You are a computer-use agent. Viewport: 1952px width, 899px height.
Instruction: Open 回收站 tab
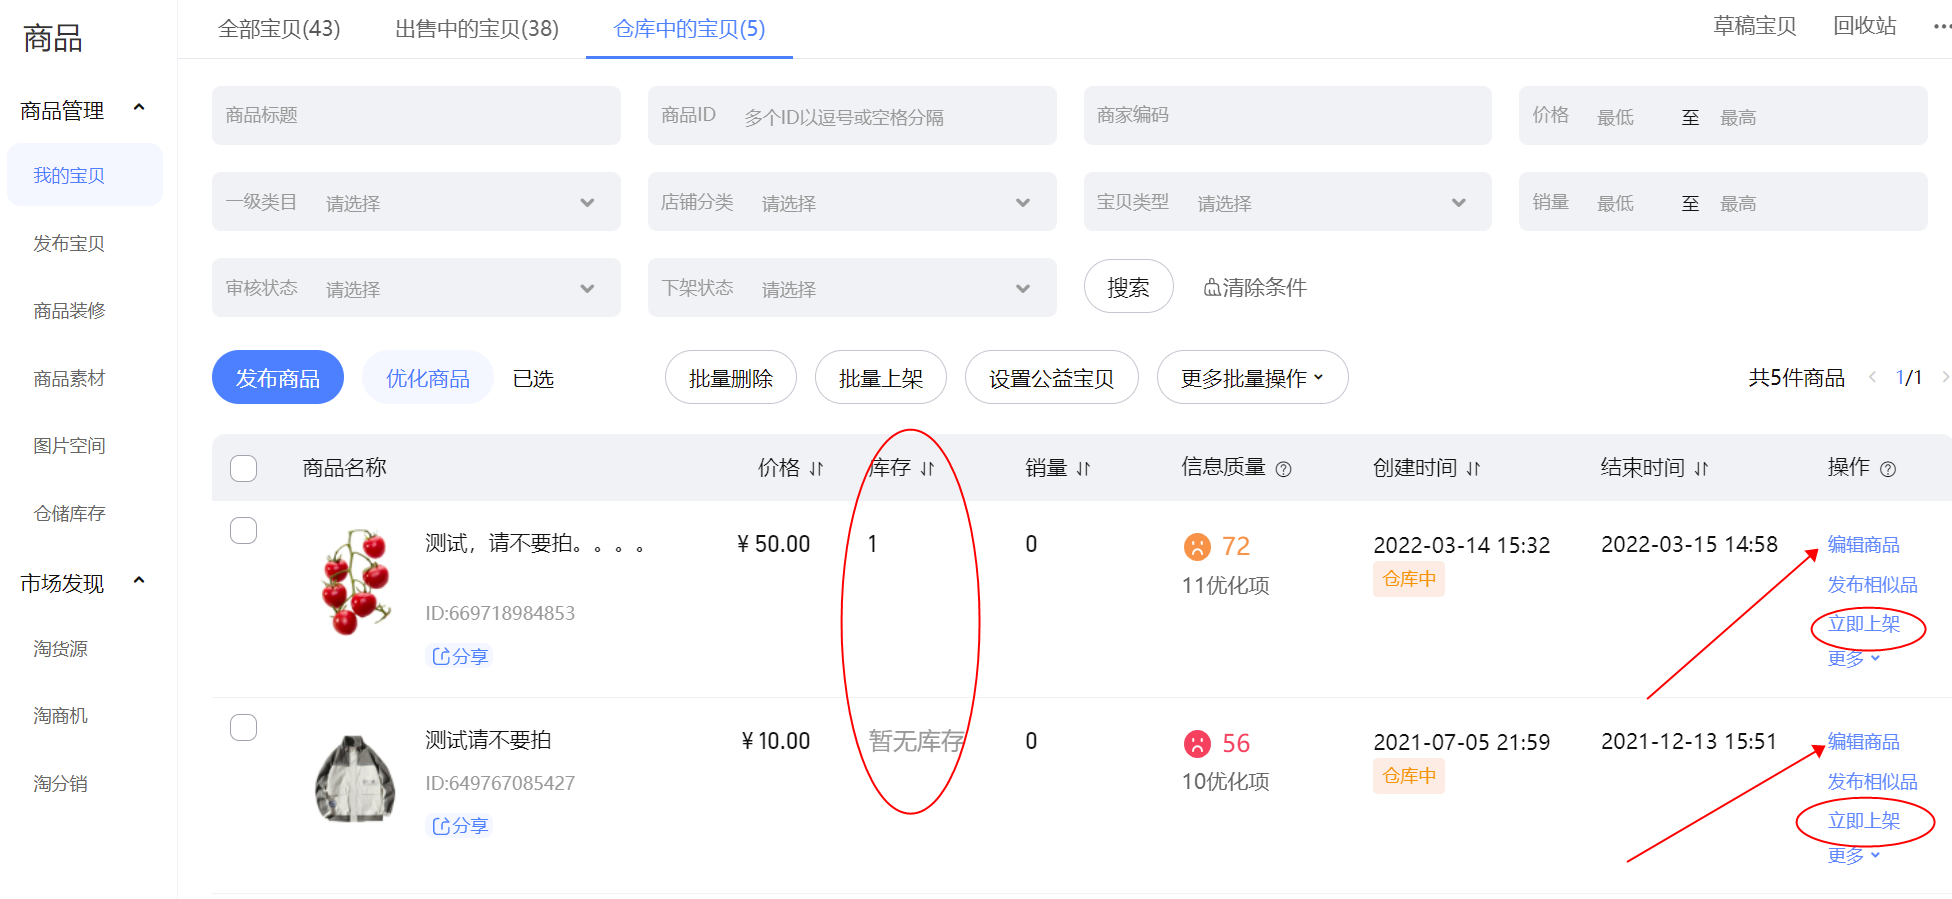click(1865, 26)
